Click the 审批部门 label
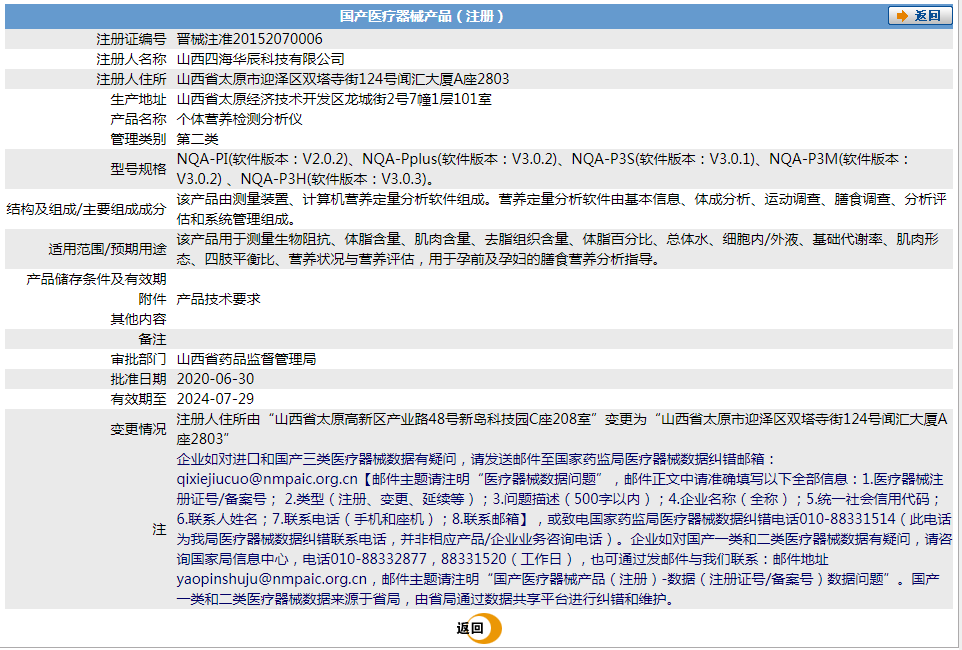Image resolution: width=962 pixels, height=650 pixels. pyautogui.click(x=138, y=359)
